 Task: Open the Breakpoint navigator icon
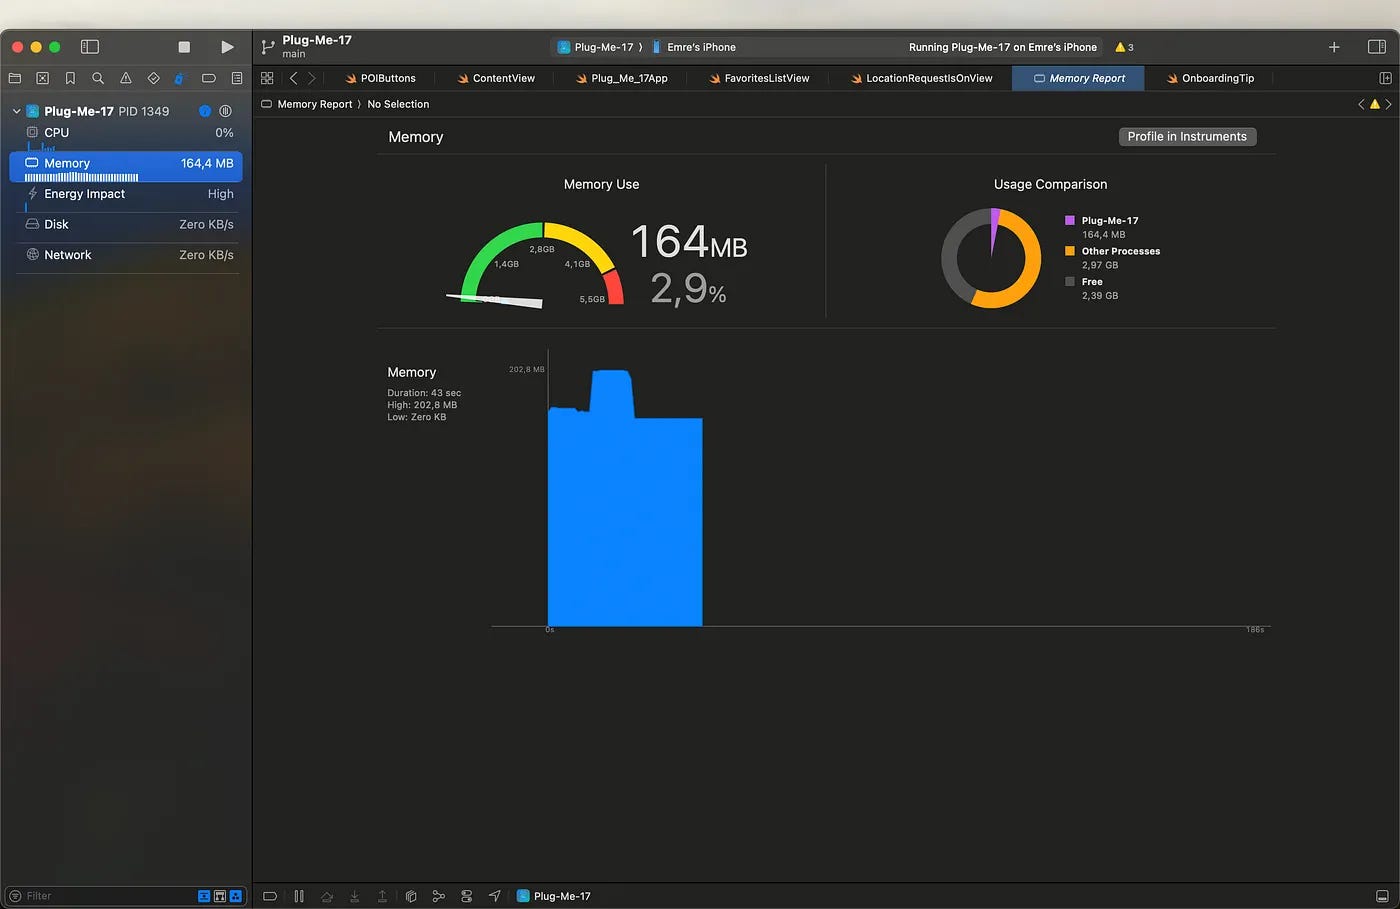click(x=209, y=78)
